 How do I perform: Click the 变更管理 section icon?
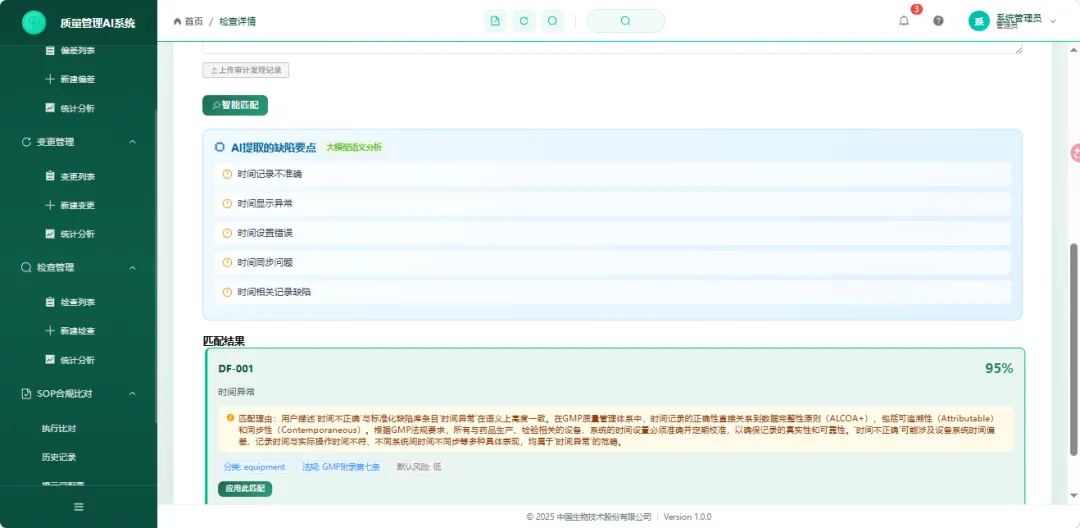tap(27, 142)
